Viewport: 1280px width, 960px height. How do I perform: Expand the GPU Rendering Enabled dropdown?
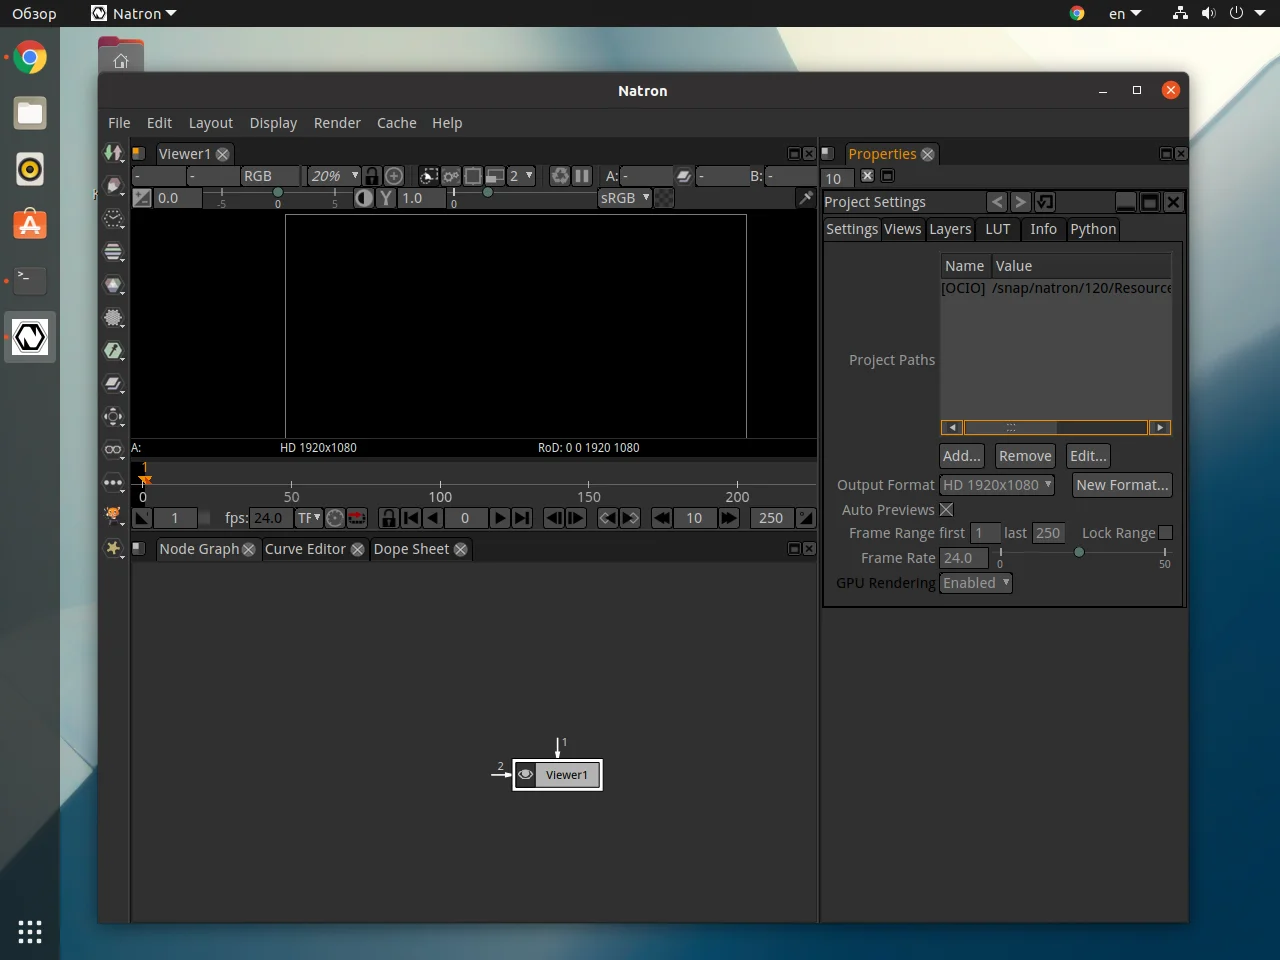click(x=976, y=583)
